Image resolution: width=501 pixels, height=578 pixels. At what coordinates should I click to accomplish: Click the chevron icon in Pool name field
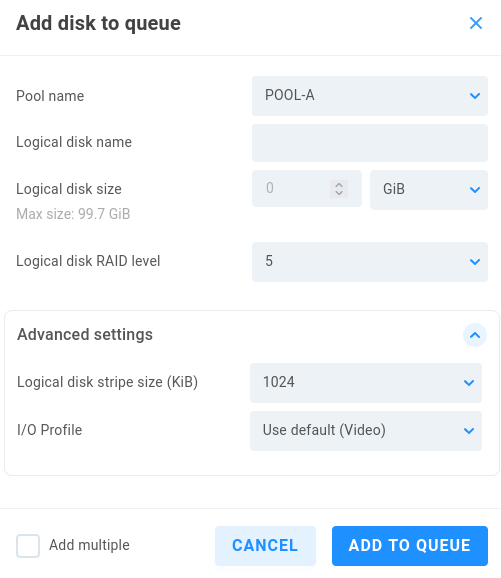click(x=475, y=96)
